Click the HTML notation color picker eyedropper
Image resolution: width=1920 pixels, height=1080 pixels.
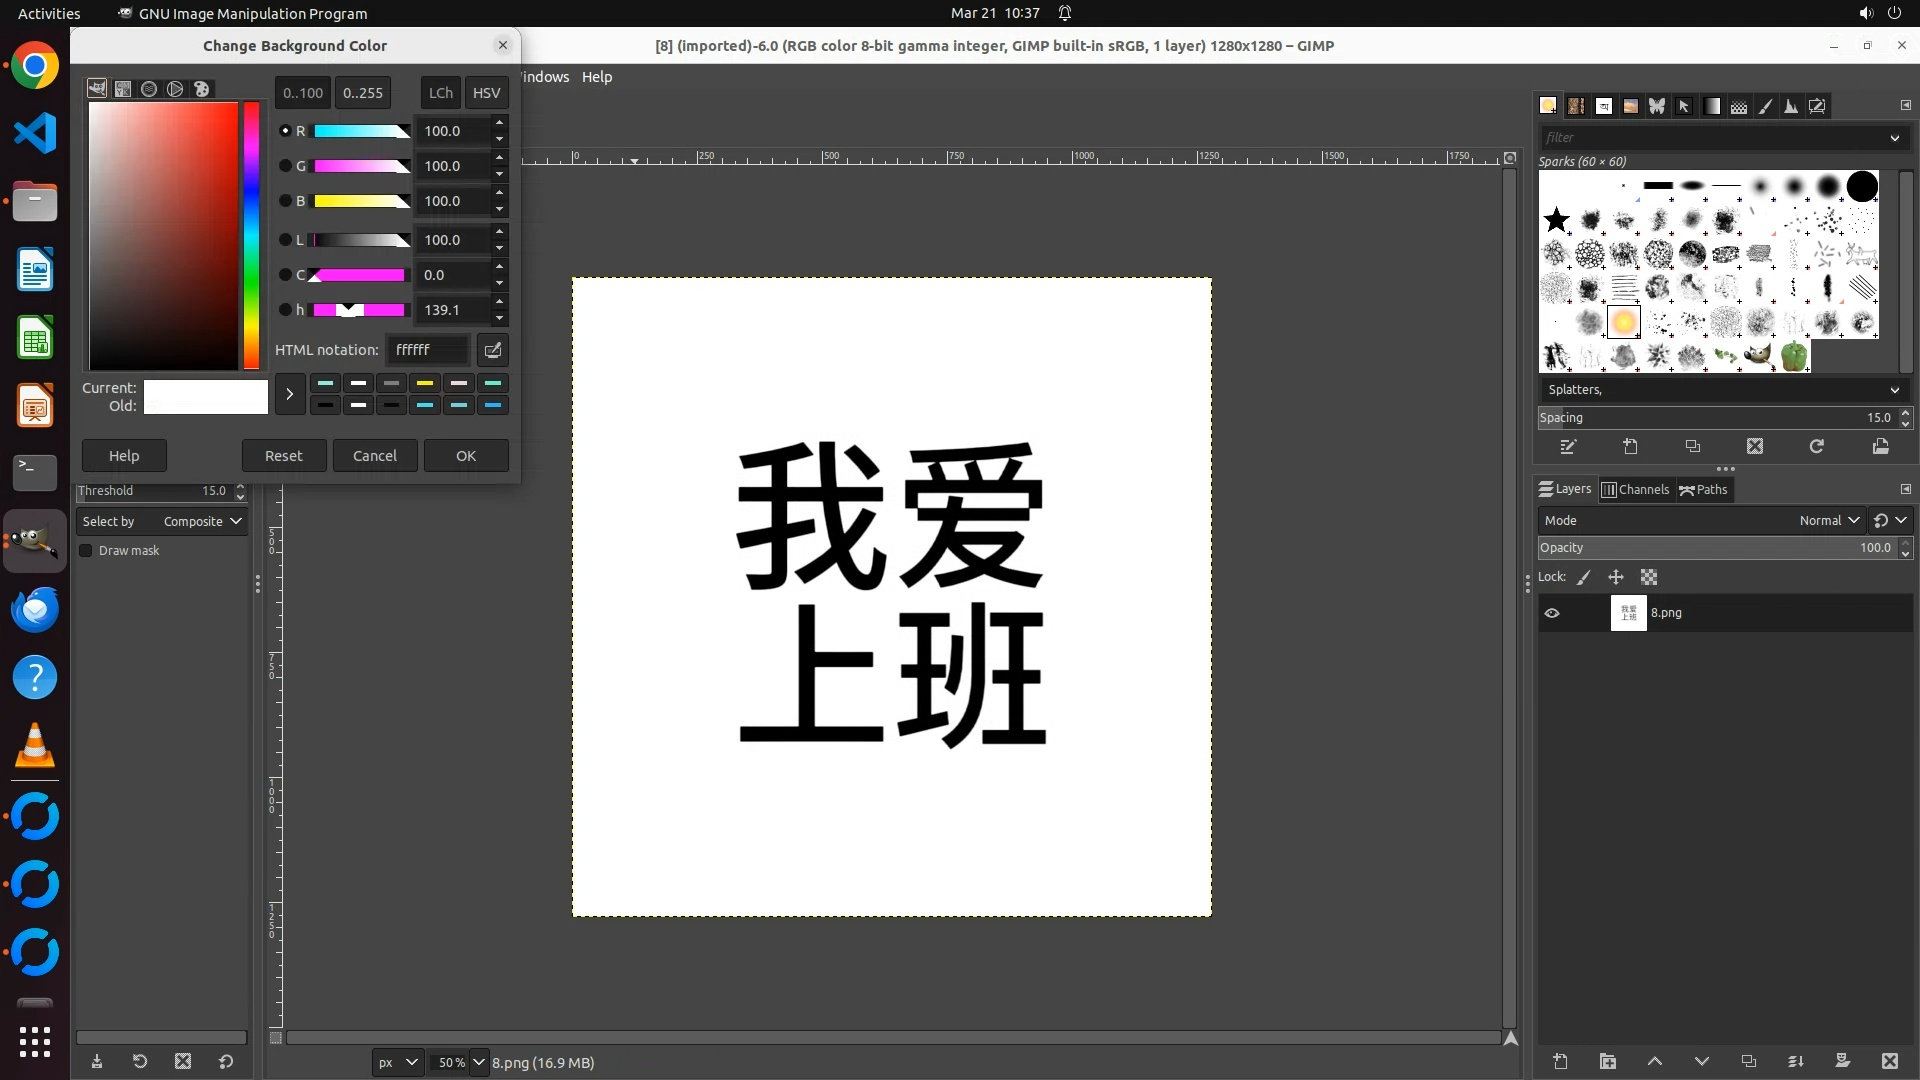(492, 350)
